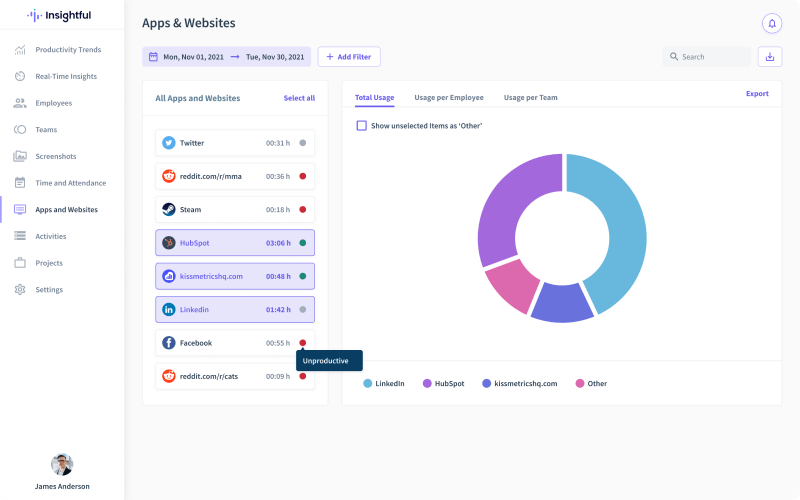Open Productivity Trends from sidebar
Viewport: 800px width, 500px height.
tap(67, 49)
